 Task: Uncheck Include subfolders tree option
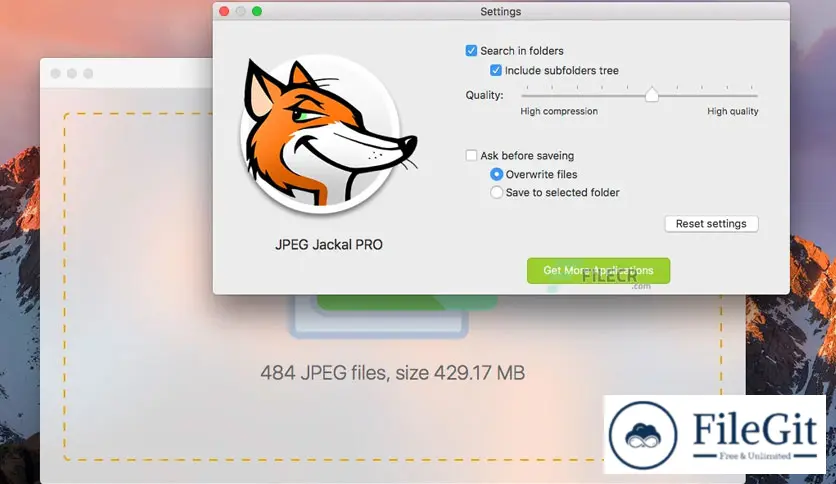496,70
